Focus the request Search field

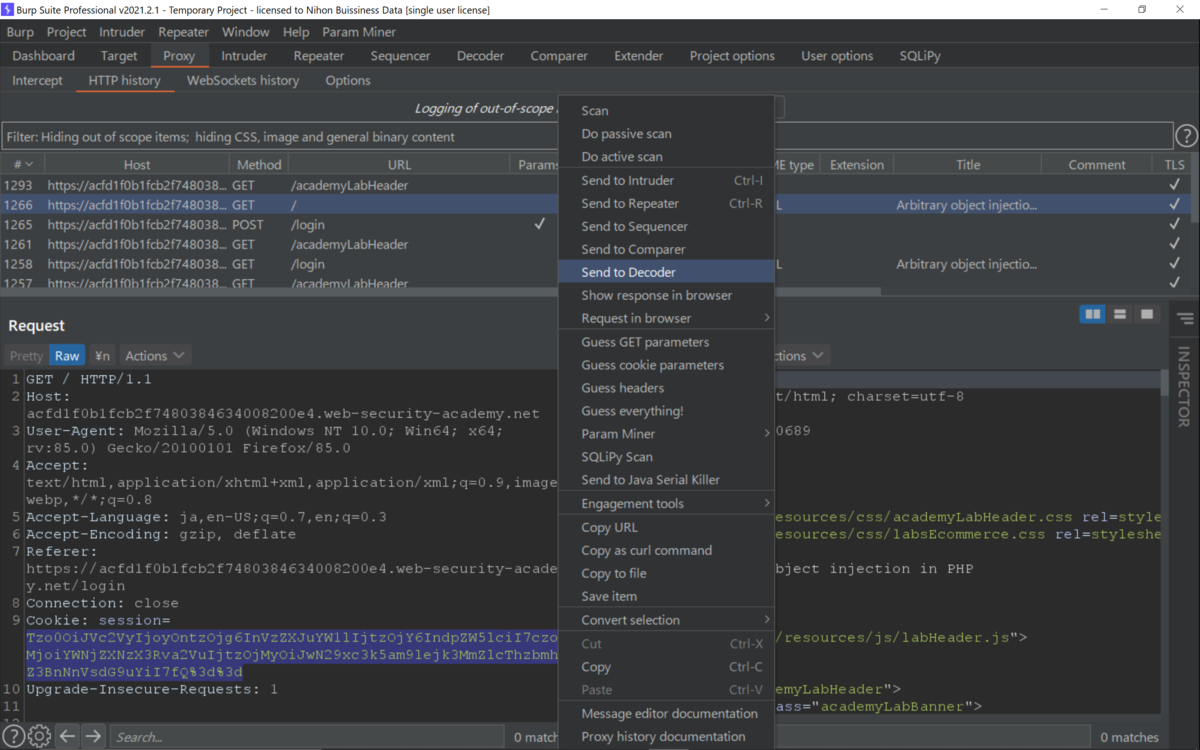(x=306, y=737)
